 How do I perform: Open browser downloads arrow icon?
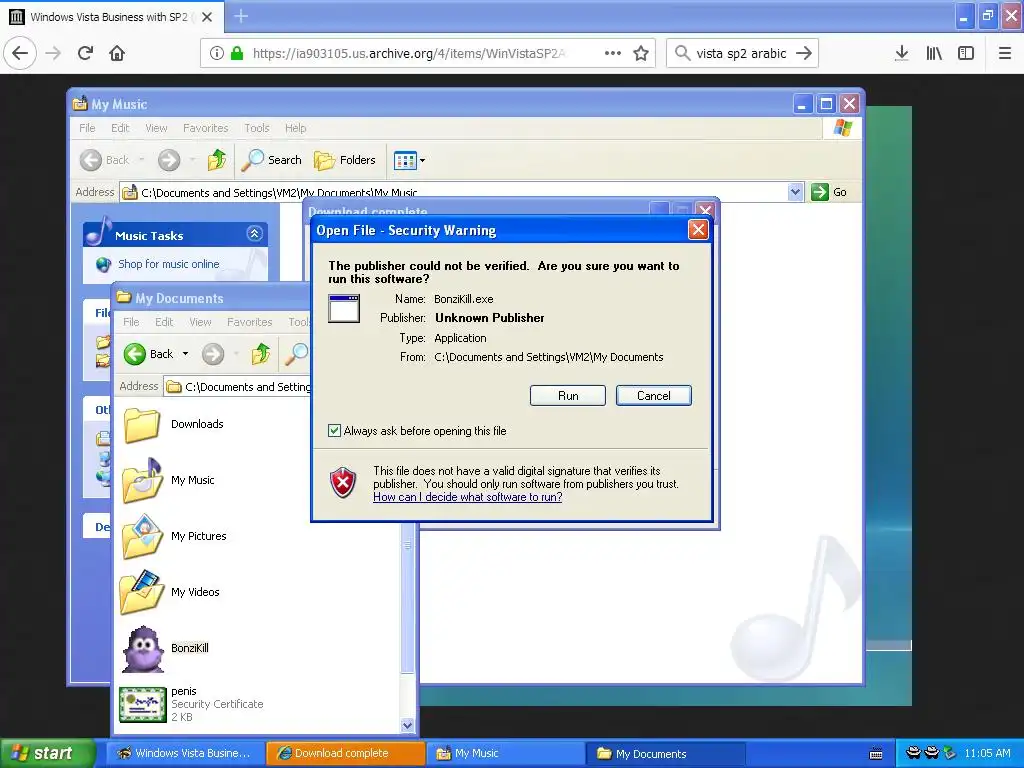point(902,53)
